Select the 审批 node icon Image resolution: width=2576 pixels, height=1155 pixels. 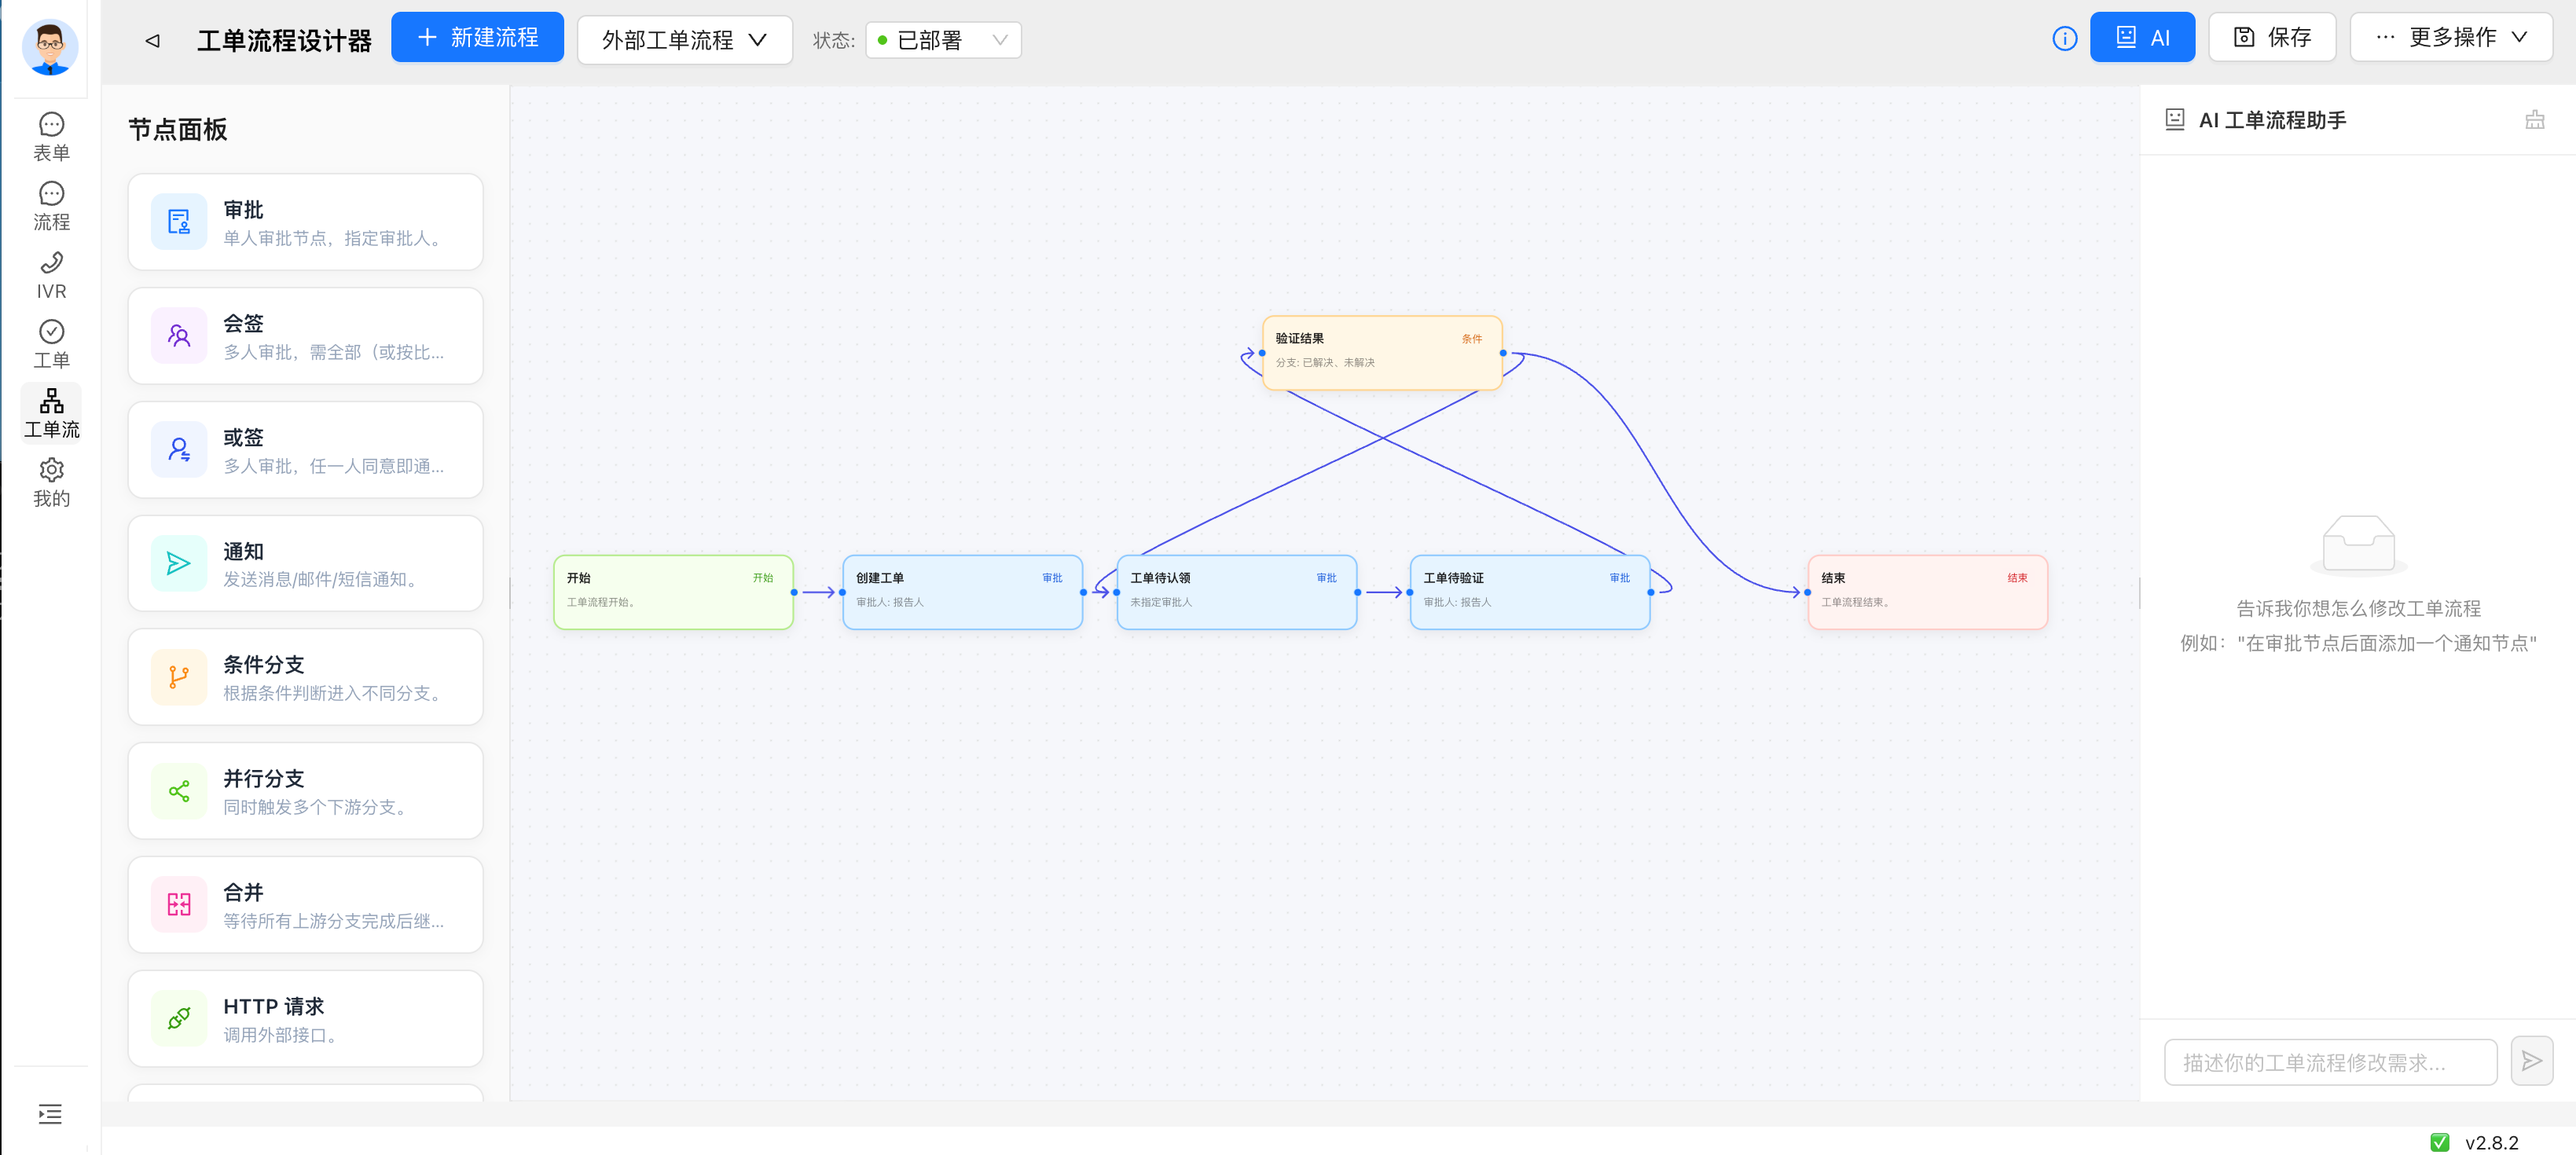(179, 222)
